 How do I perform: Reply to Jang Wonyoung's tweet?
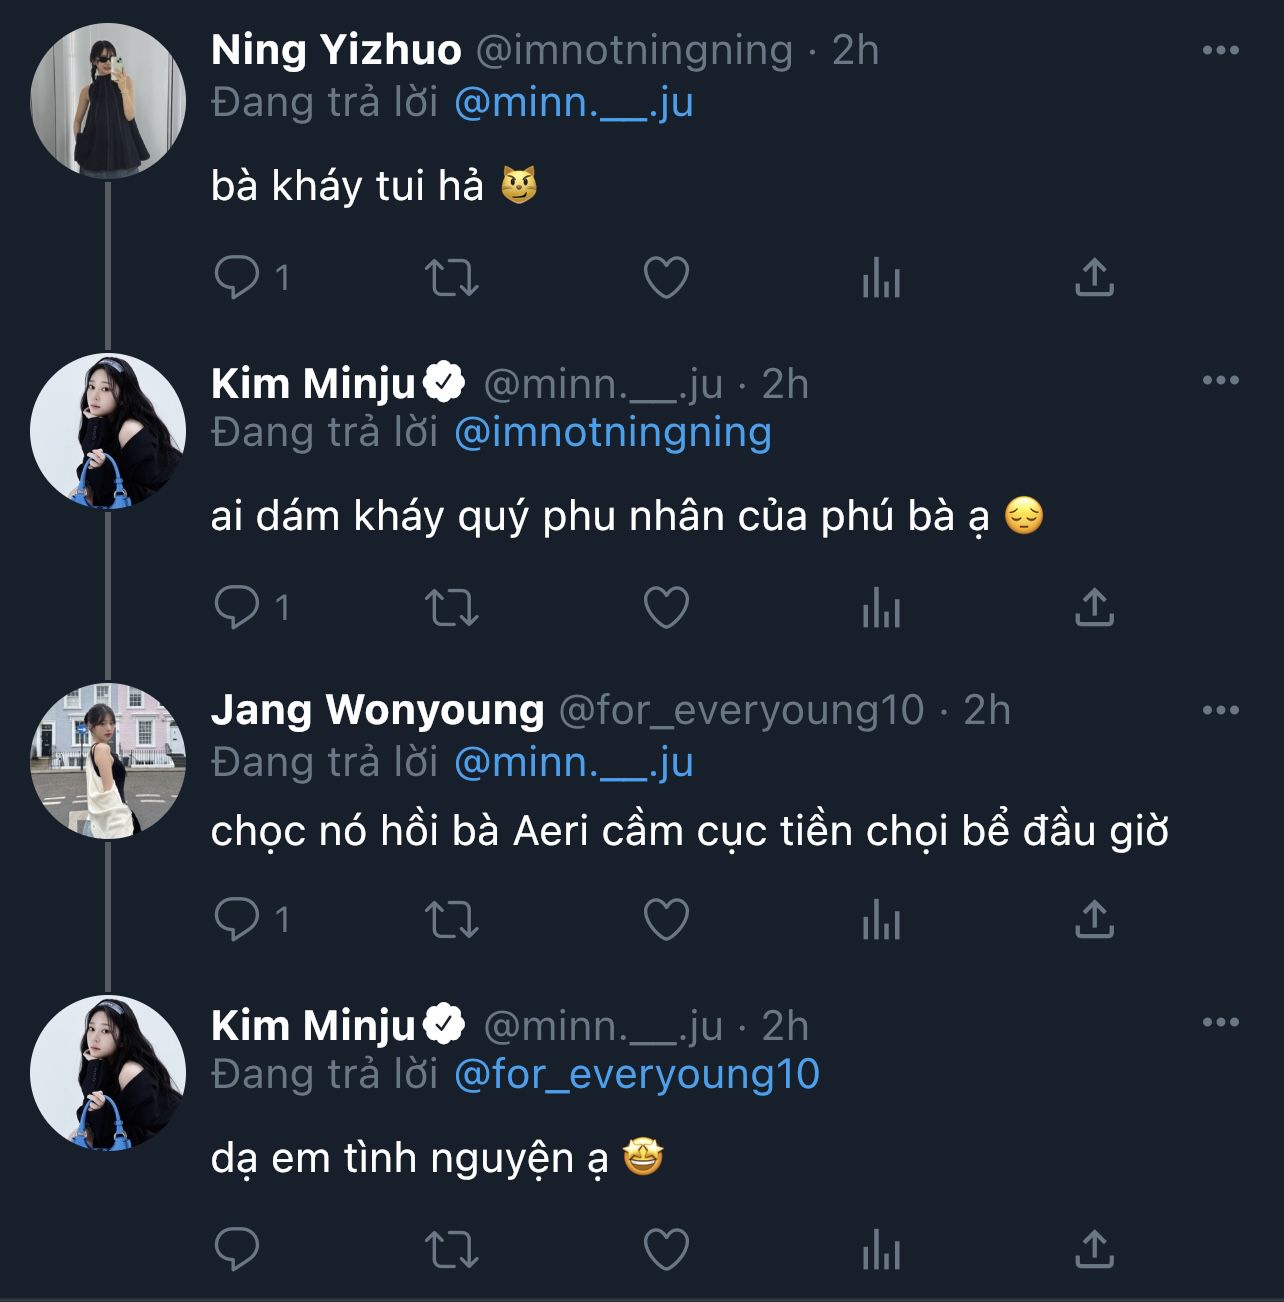tap(237, 919)
